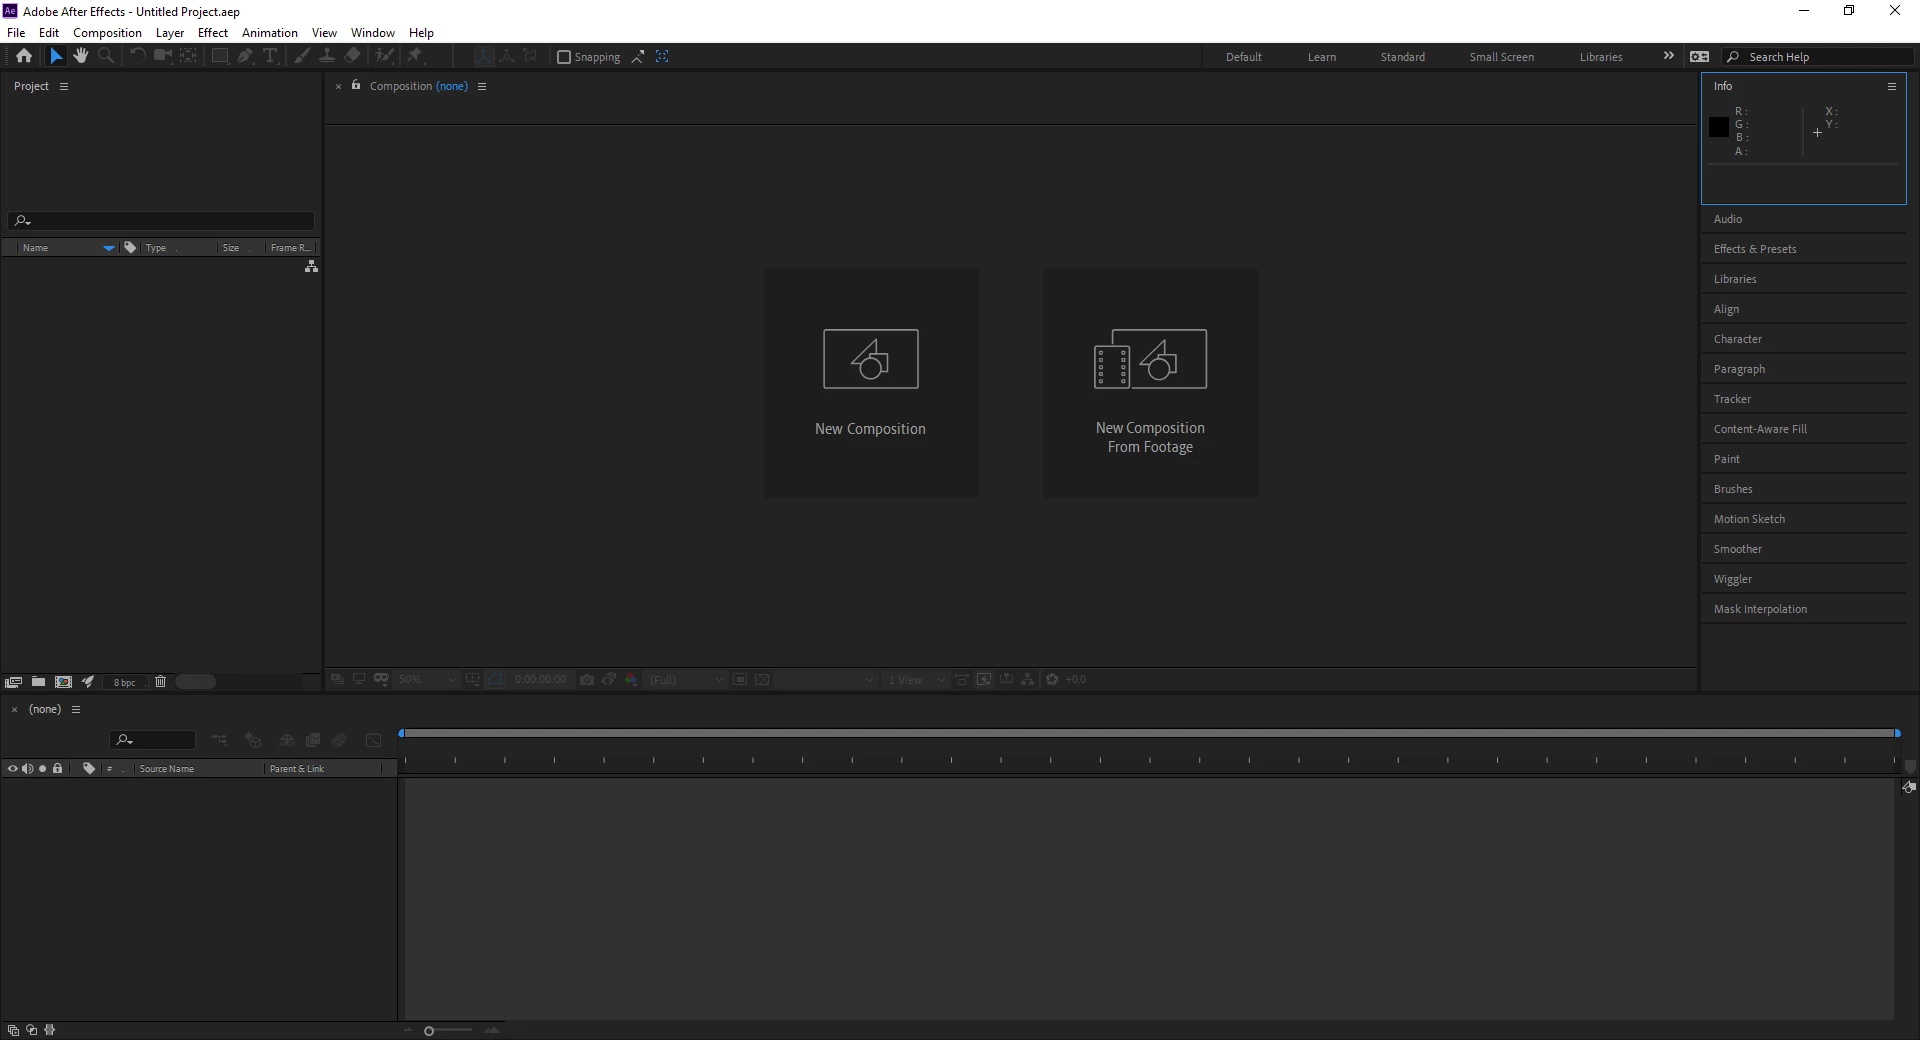Open the File menu
Image resolution: width=1920 pixels, height=1040 pixels.
16,32
